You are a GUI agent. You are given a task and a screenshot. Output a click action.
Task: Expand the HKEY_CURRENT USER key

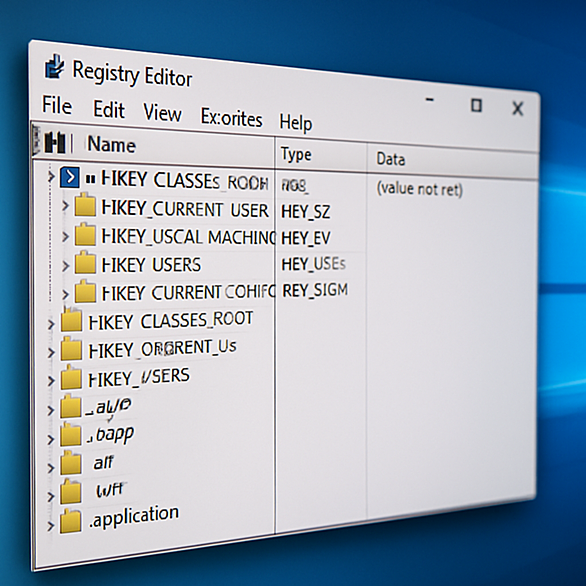pyautogui.click(x=65, y=206)
